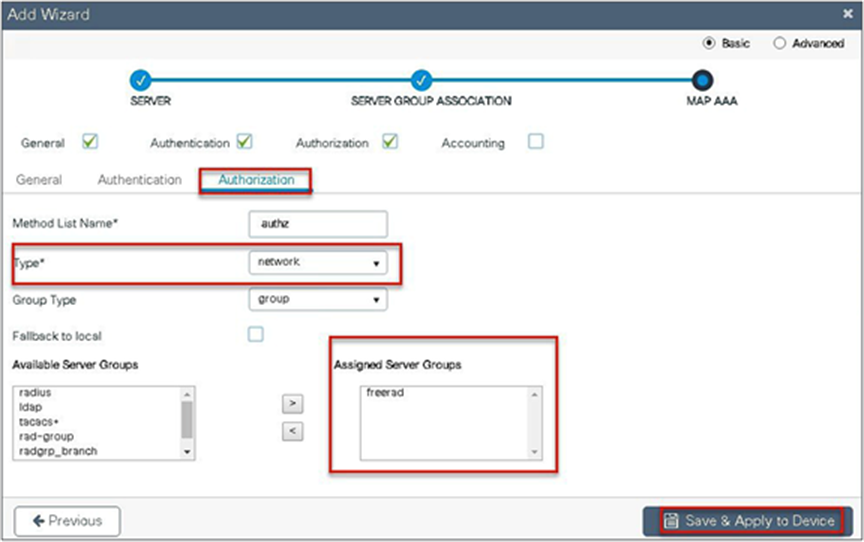
Task: Switch to the Authentication tab
Action: [x=139, y=180]
